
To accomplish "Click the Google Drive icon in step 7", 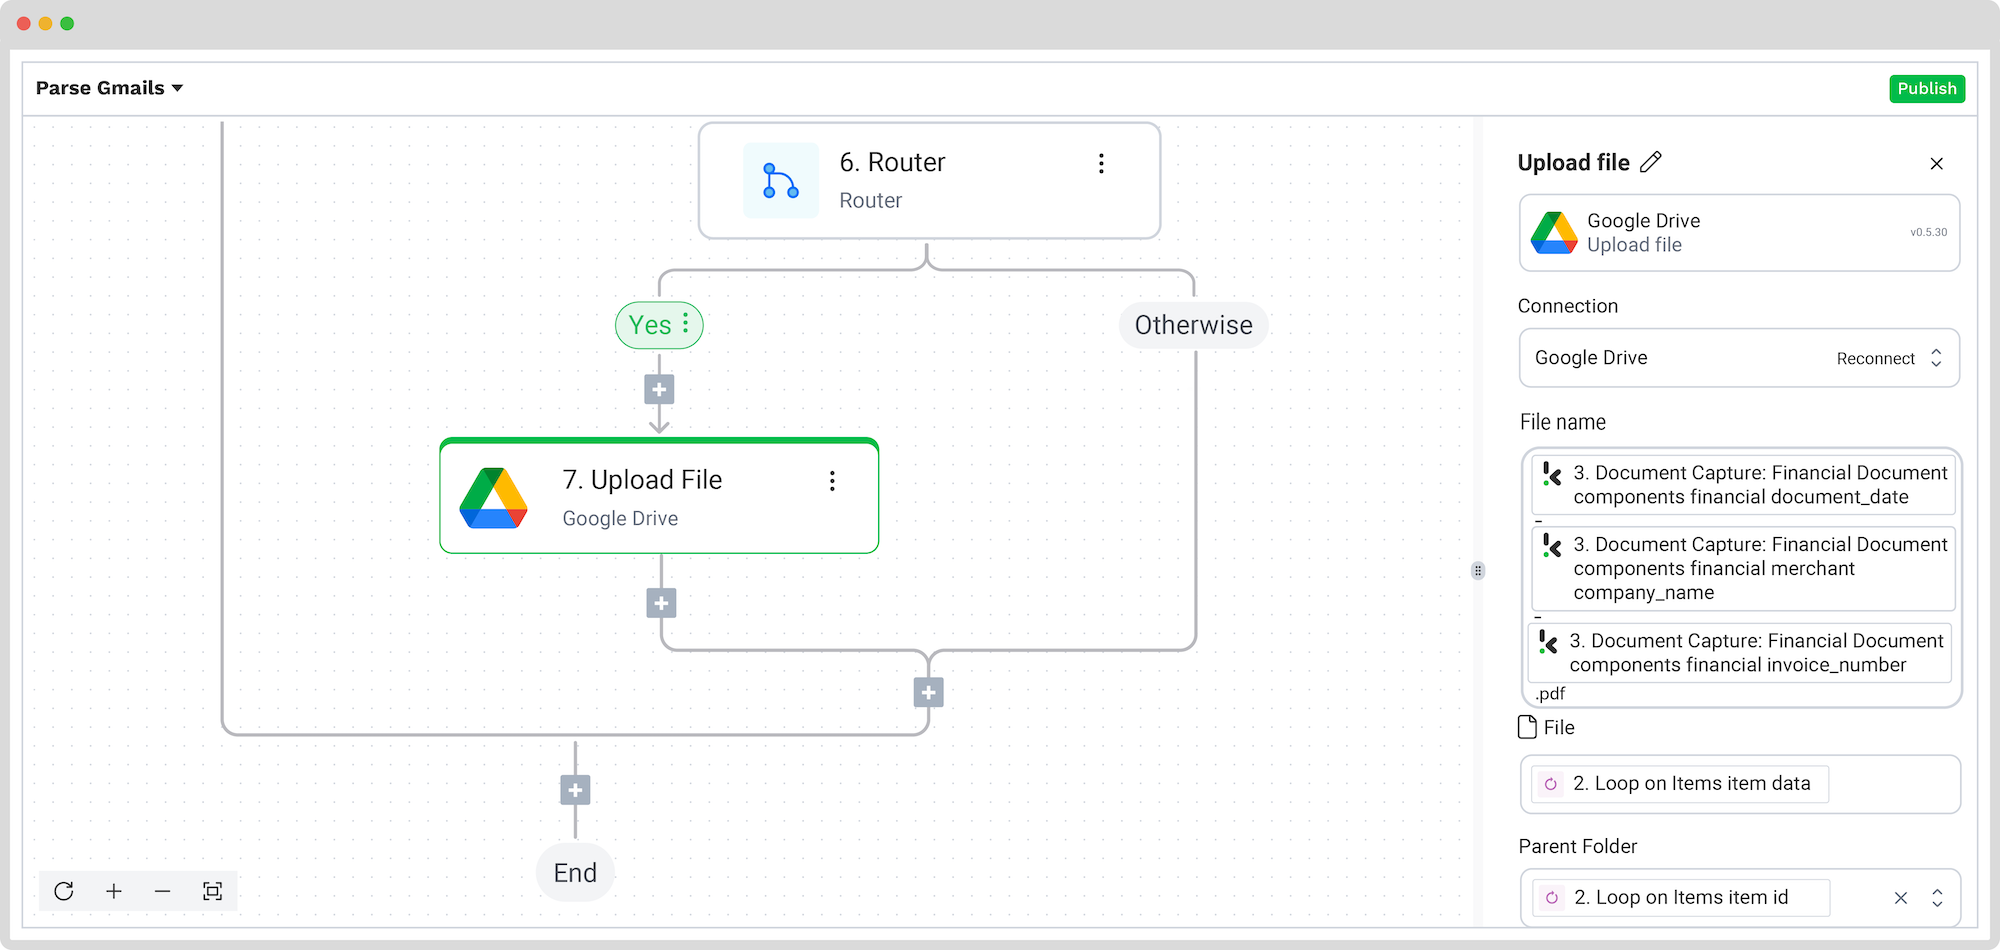I will coord(493,498).
